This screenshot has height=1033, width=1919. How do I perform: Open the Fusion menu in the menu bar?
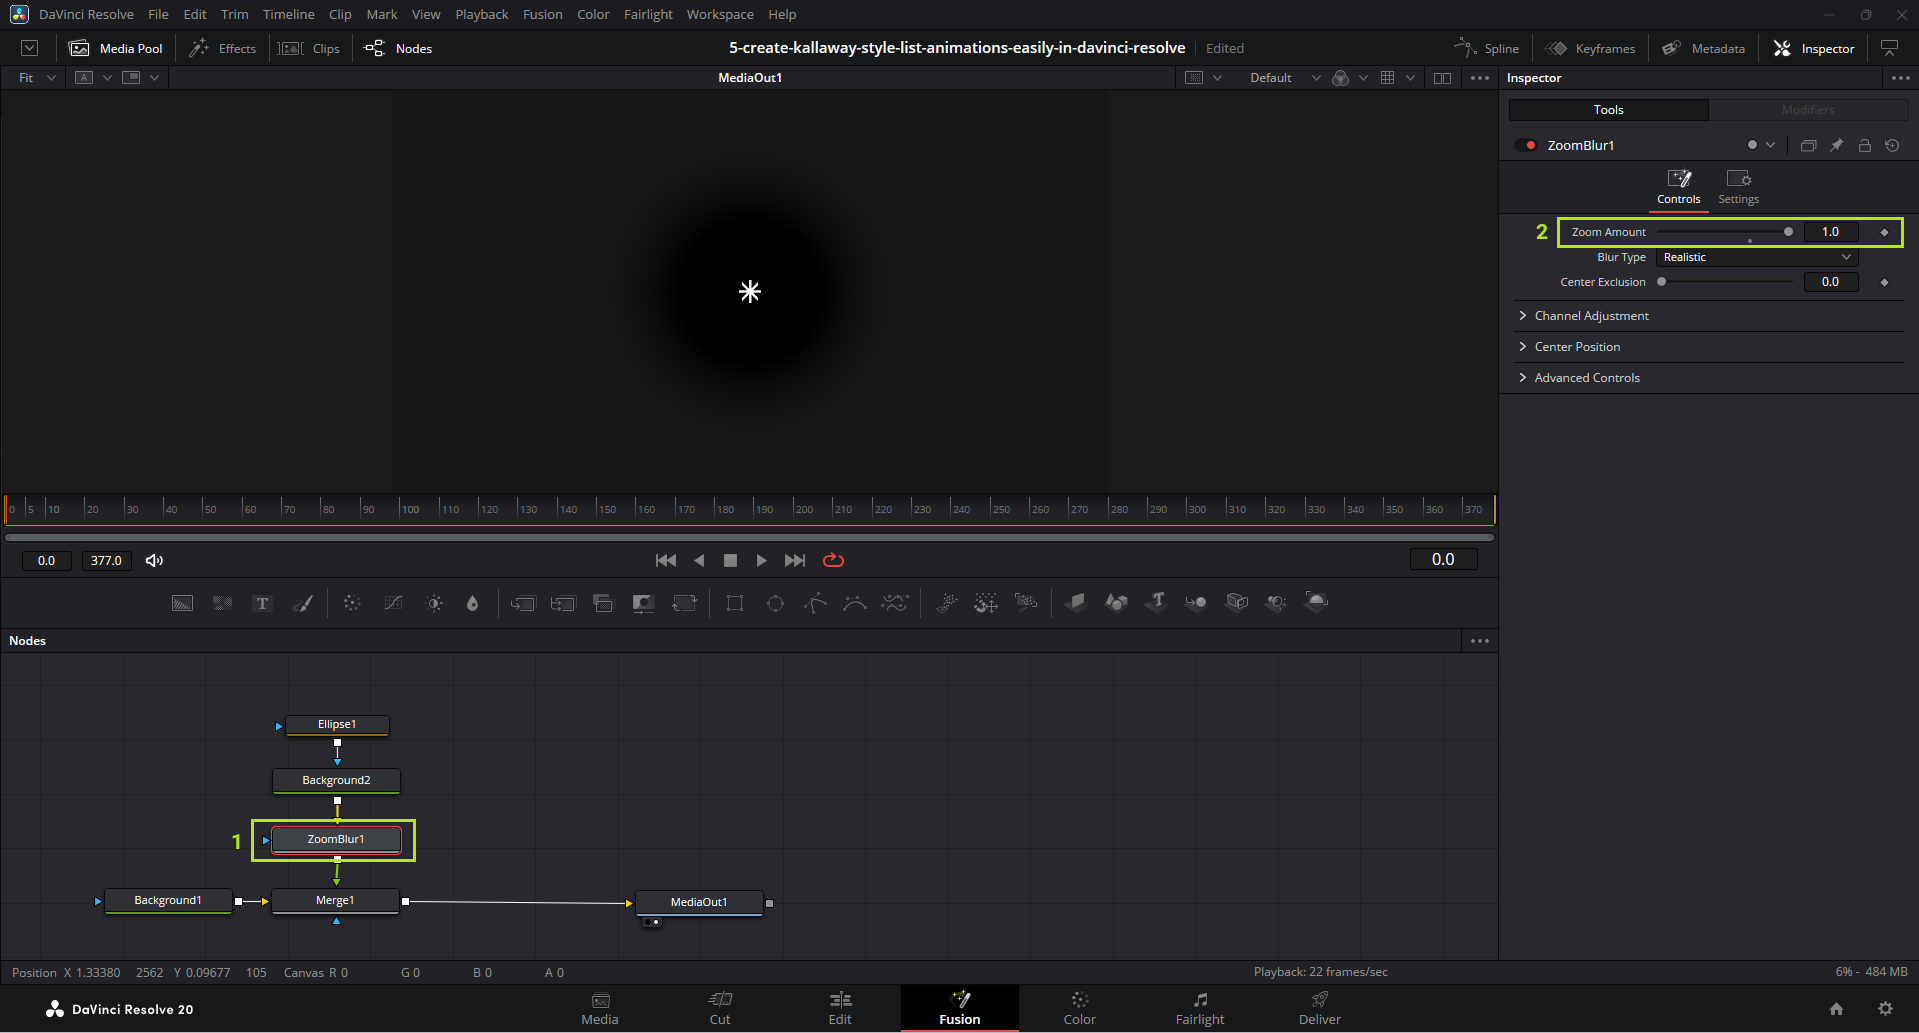(x=542, y=14)
